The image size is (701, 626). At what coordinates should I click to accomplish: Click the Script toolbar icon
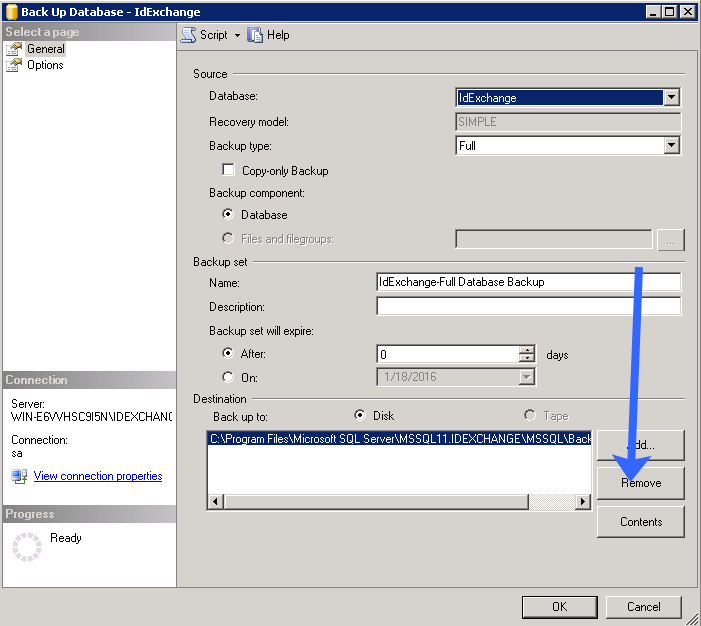pos(188,35)
